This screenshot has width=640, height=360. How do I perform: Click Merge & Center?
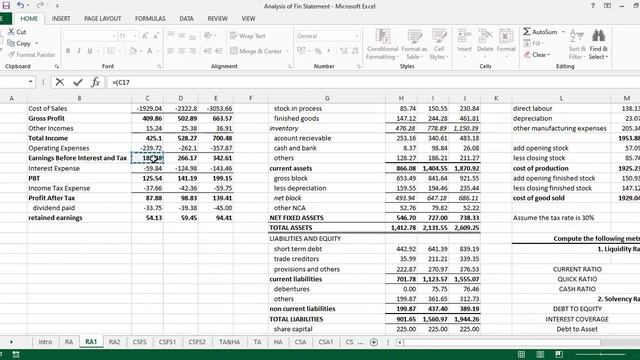click(256, 51)
